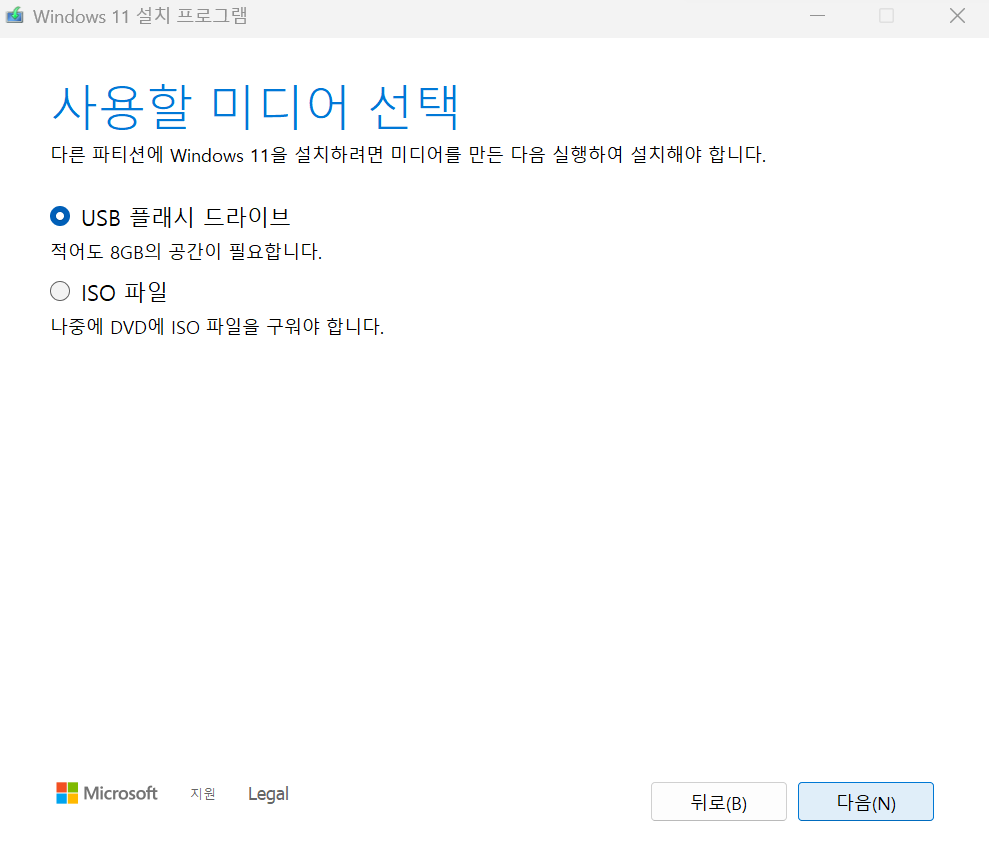The image size is (989, 844).
Task: Click the text 나중에 DVD에 ISO 파일을 구워야 합니다.
Action: pos(218,327)
